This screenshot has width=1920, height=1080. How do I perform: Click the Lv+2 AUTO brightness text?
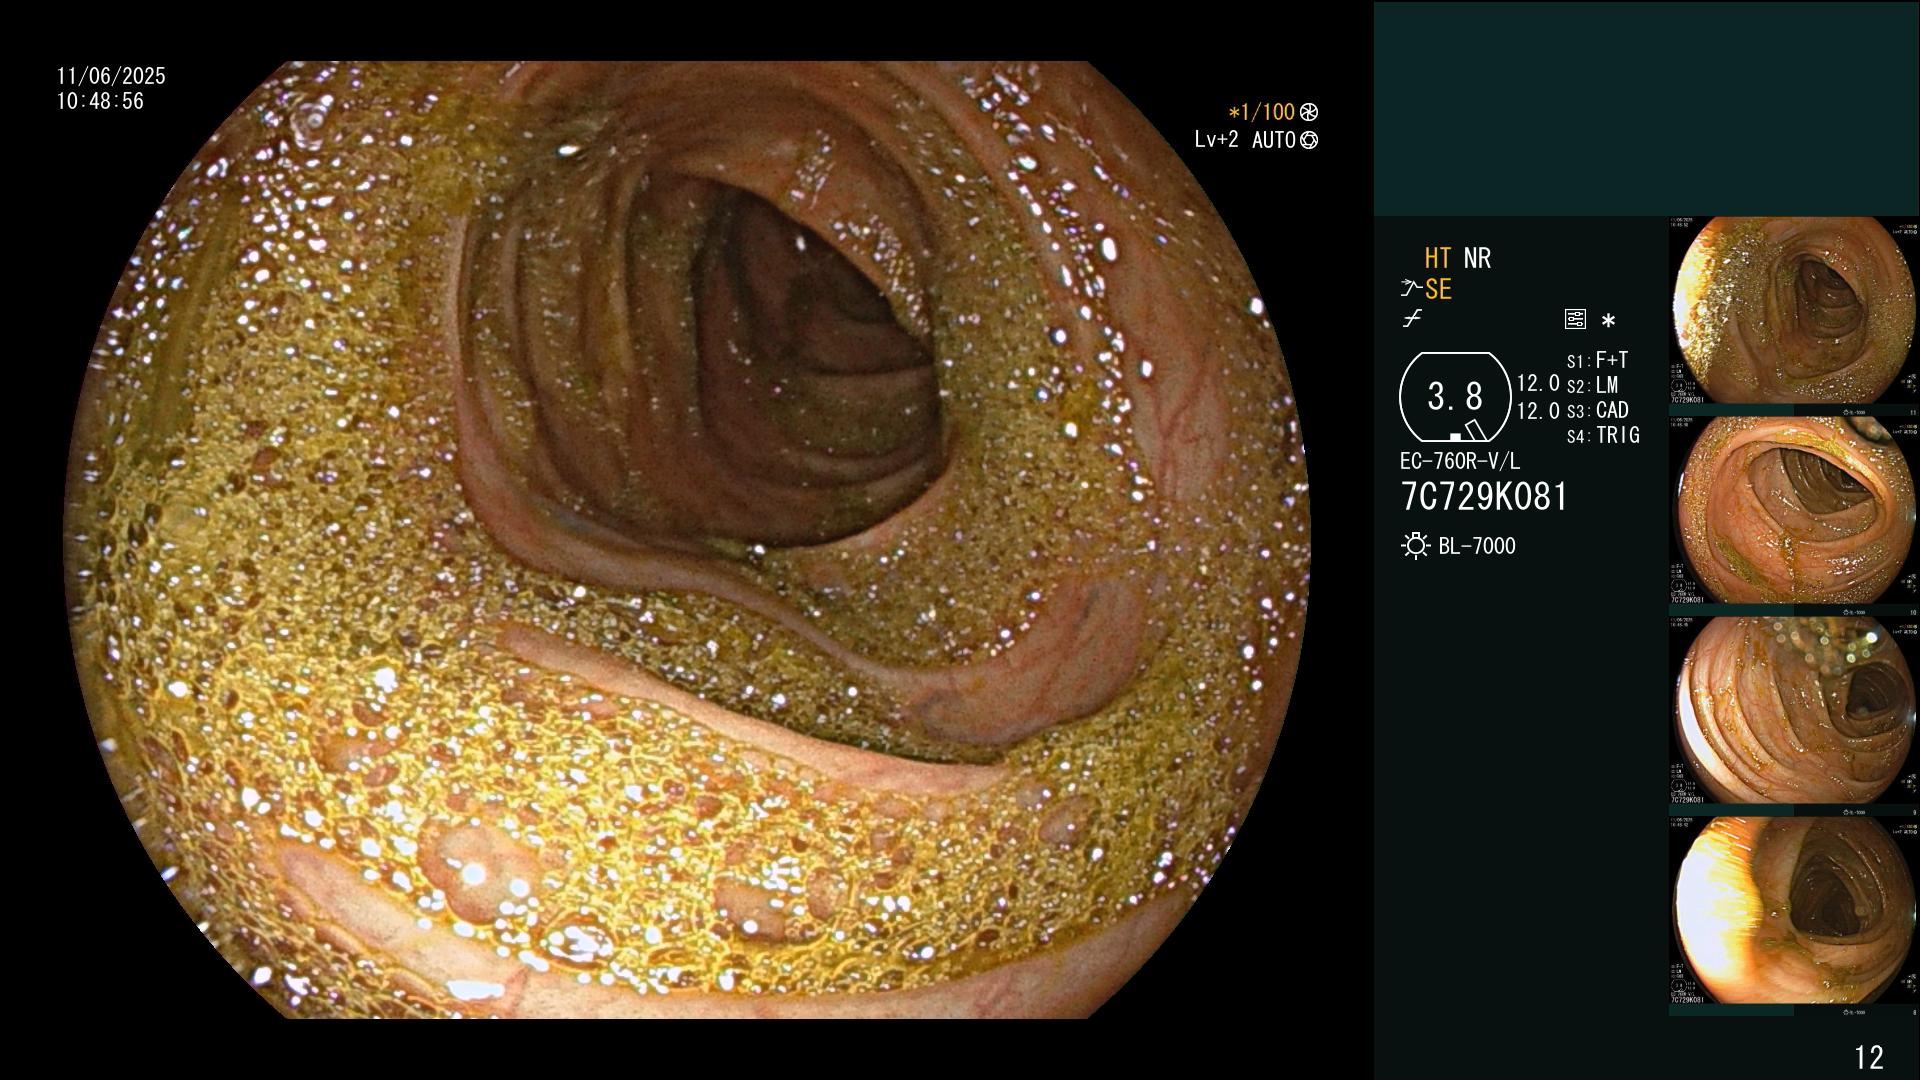1245,141
